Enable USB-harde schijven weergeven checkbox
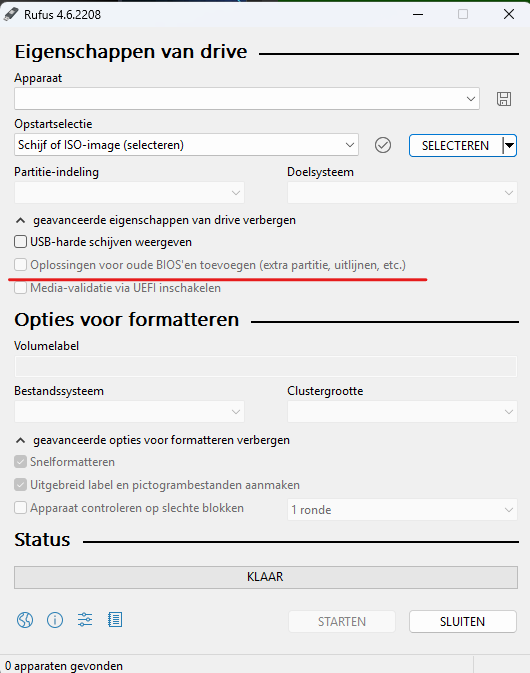This screenshot has height=673, width=530. (20, 242)
